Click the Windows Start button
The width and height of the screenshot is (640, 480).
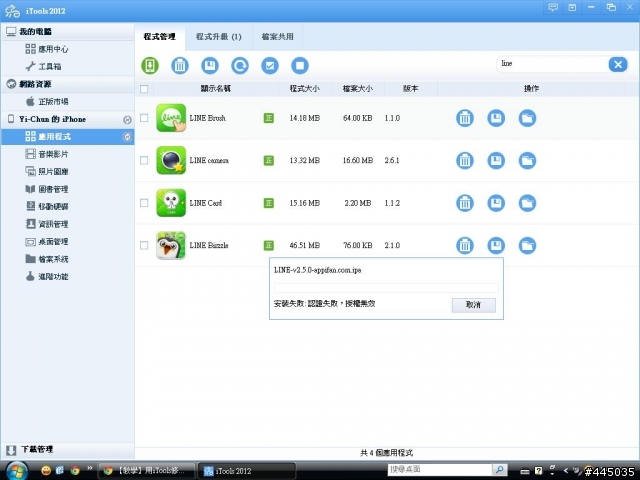click(17, 471)
